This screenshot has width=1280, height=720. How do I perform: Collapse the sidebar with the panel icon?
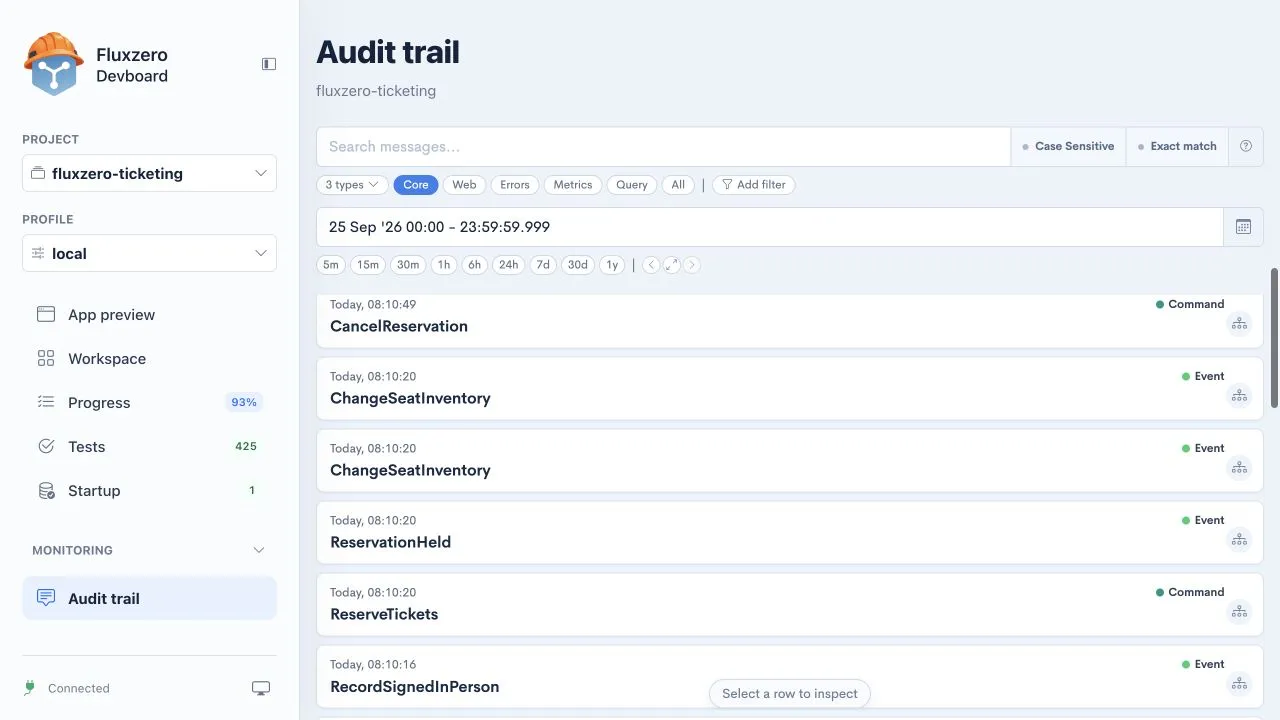pos(269,64)
